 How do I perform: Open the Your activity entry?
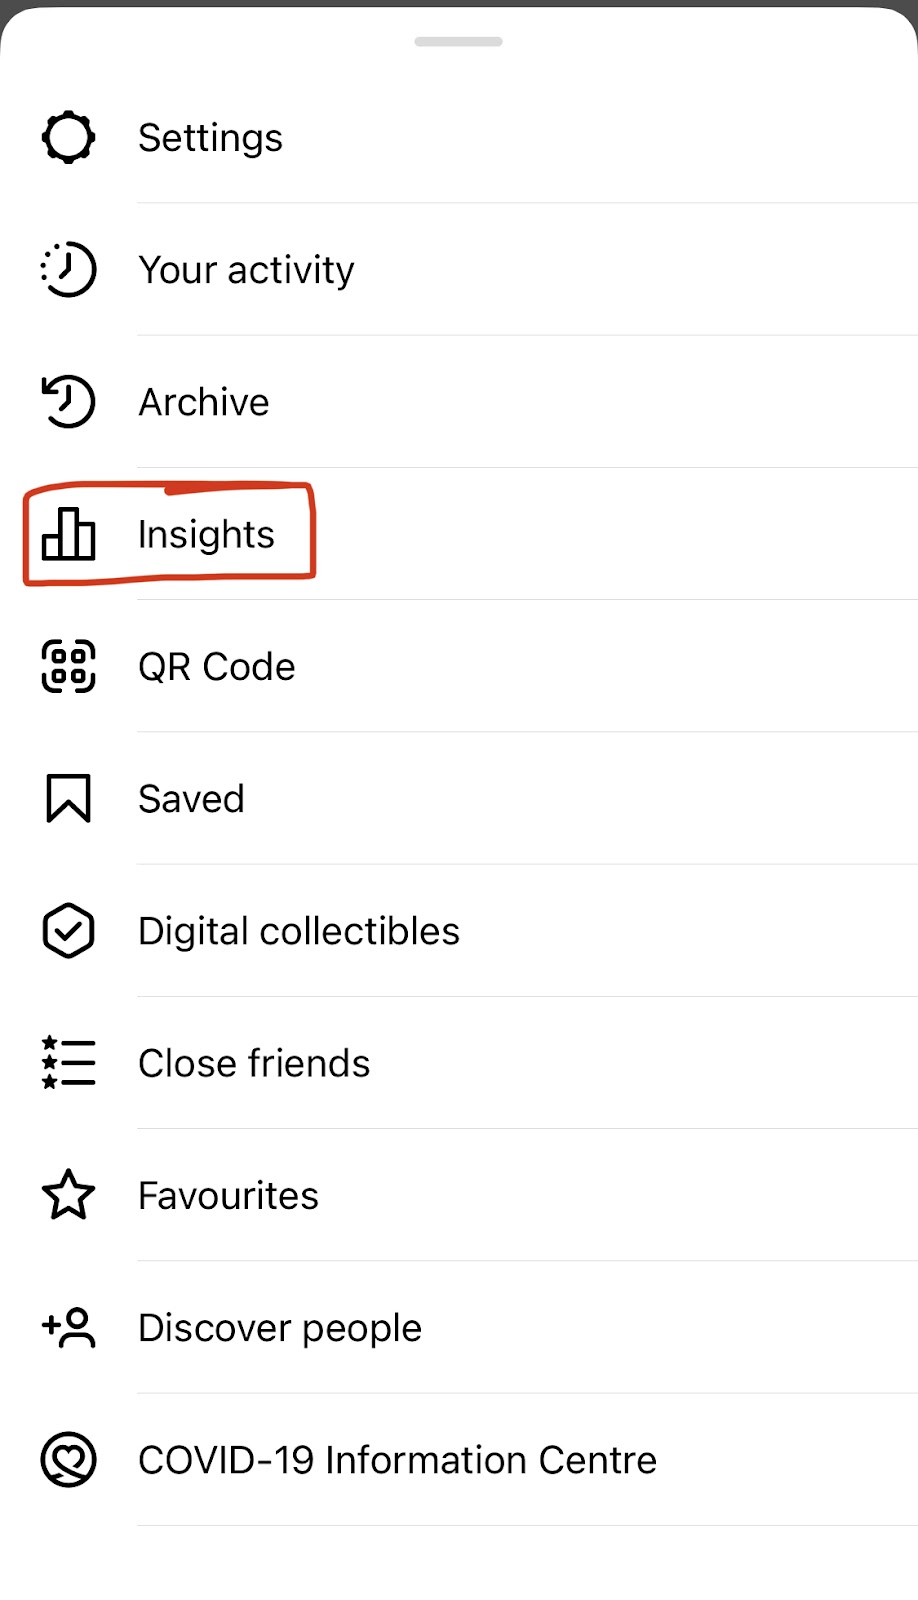click(x=246, y=270)
